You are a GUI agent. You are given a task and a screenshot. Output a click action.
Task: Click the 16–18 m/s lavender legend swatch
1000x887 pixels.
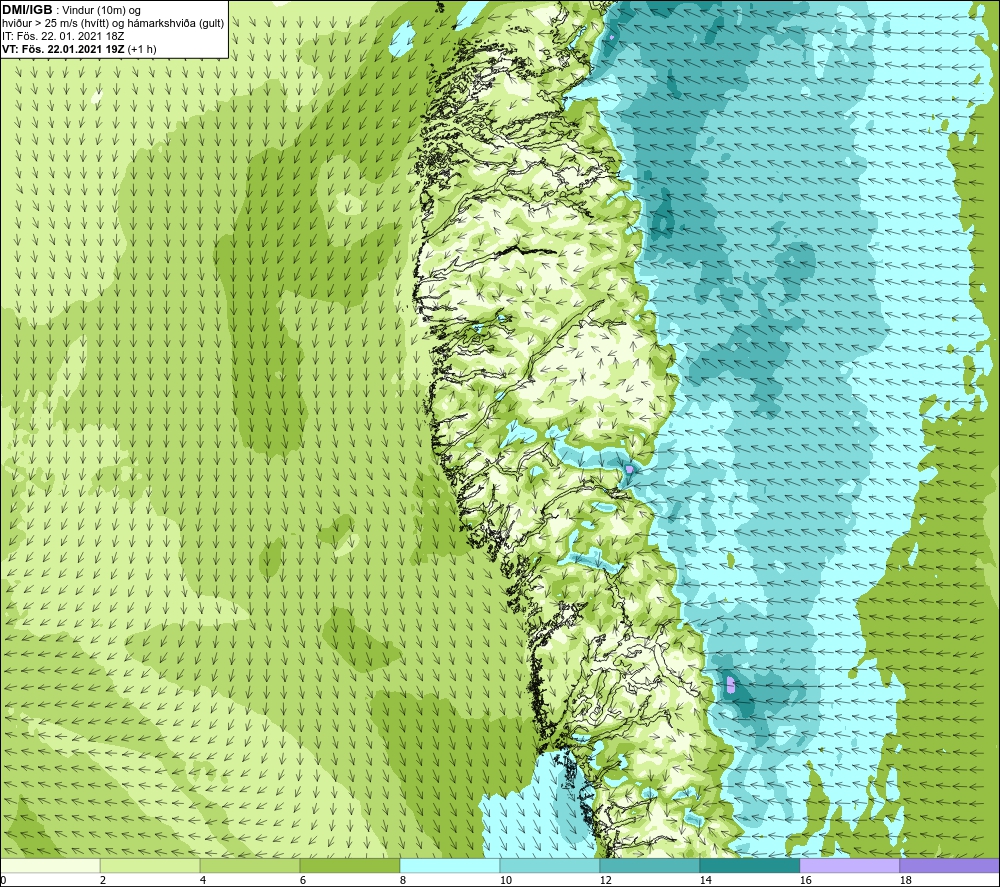pyautogui.click(x=849, y=865)
